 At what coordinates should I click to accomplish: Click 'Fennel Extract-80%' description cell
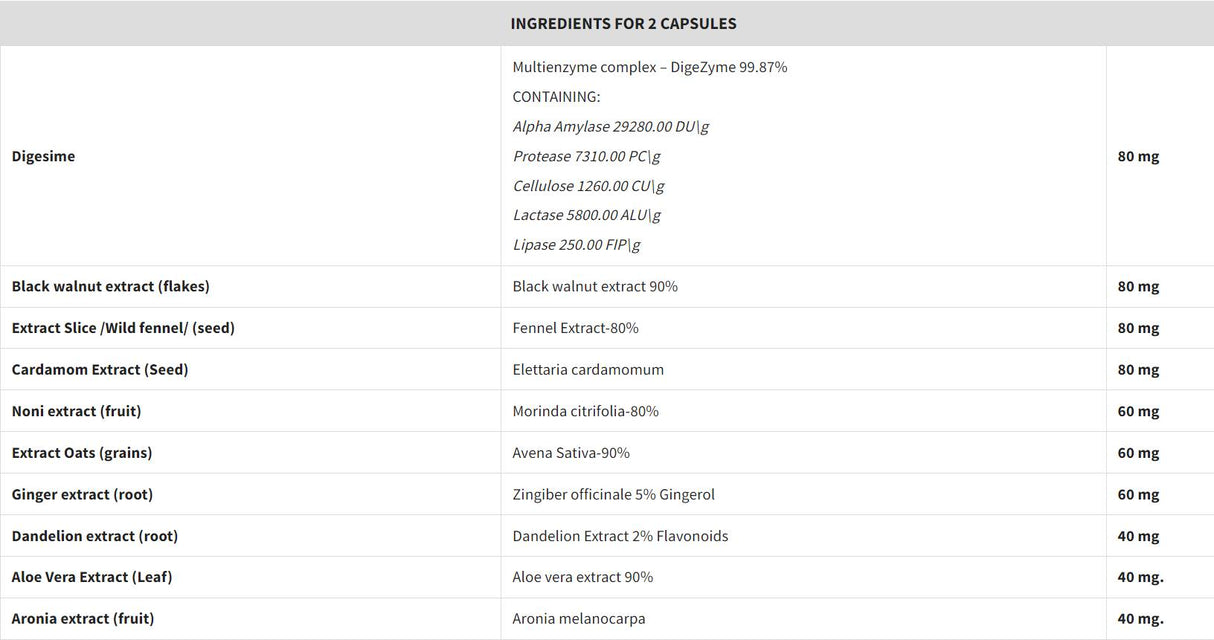[x=575, y=328]
